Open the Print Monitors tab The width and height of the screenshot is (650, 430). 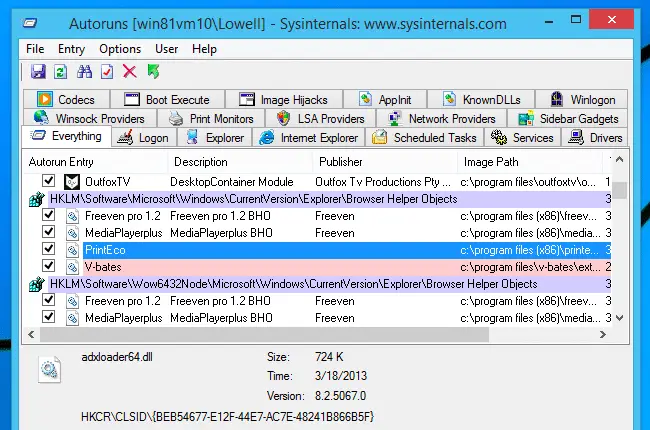point(211,119)
